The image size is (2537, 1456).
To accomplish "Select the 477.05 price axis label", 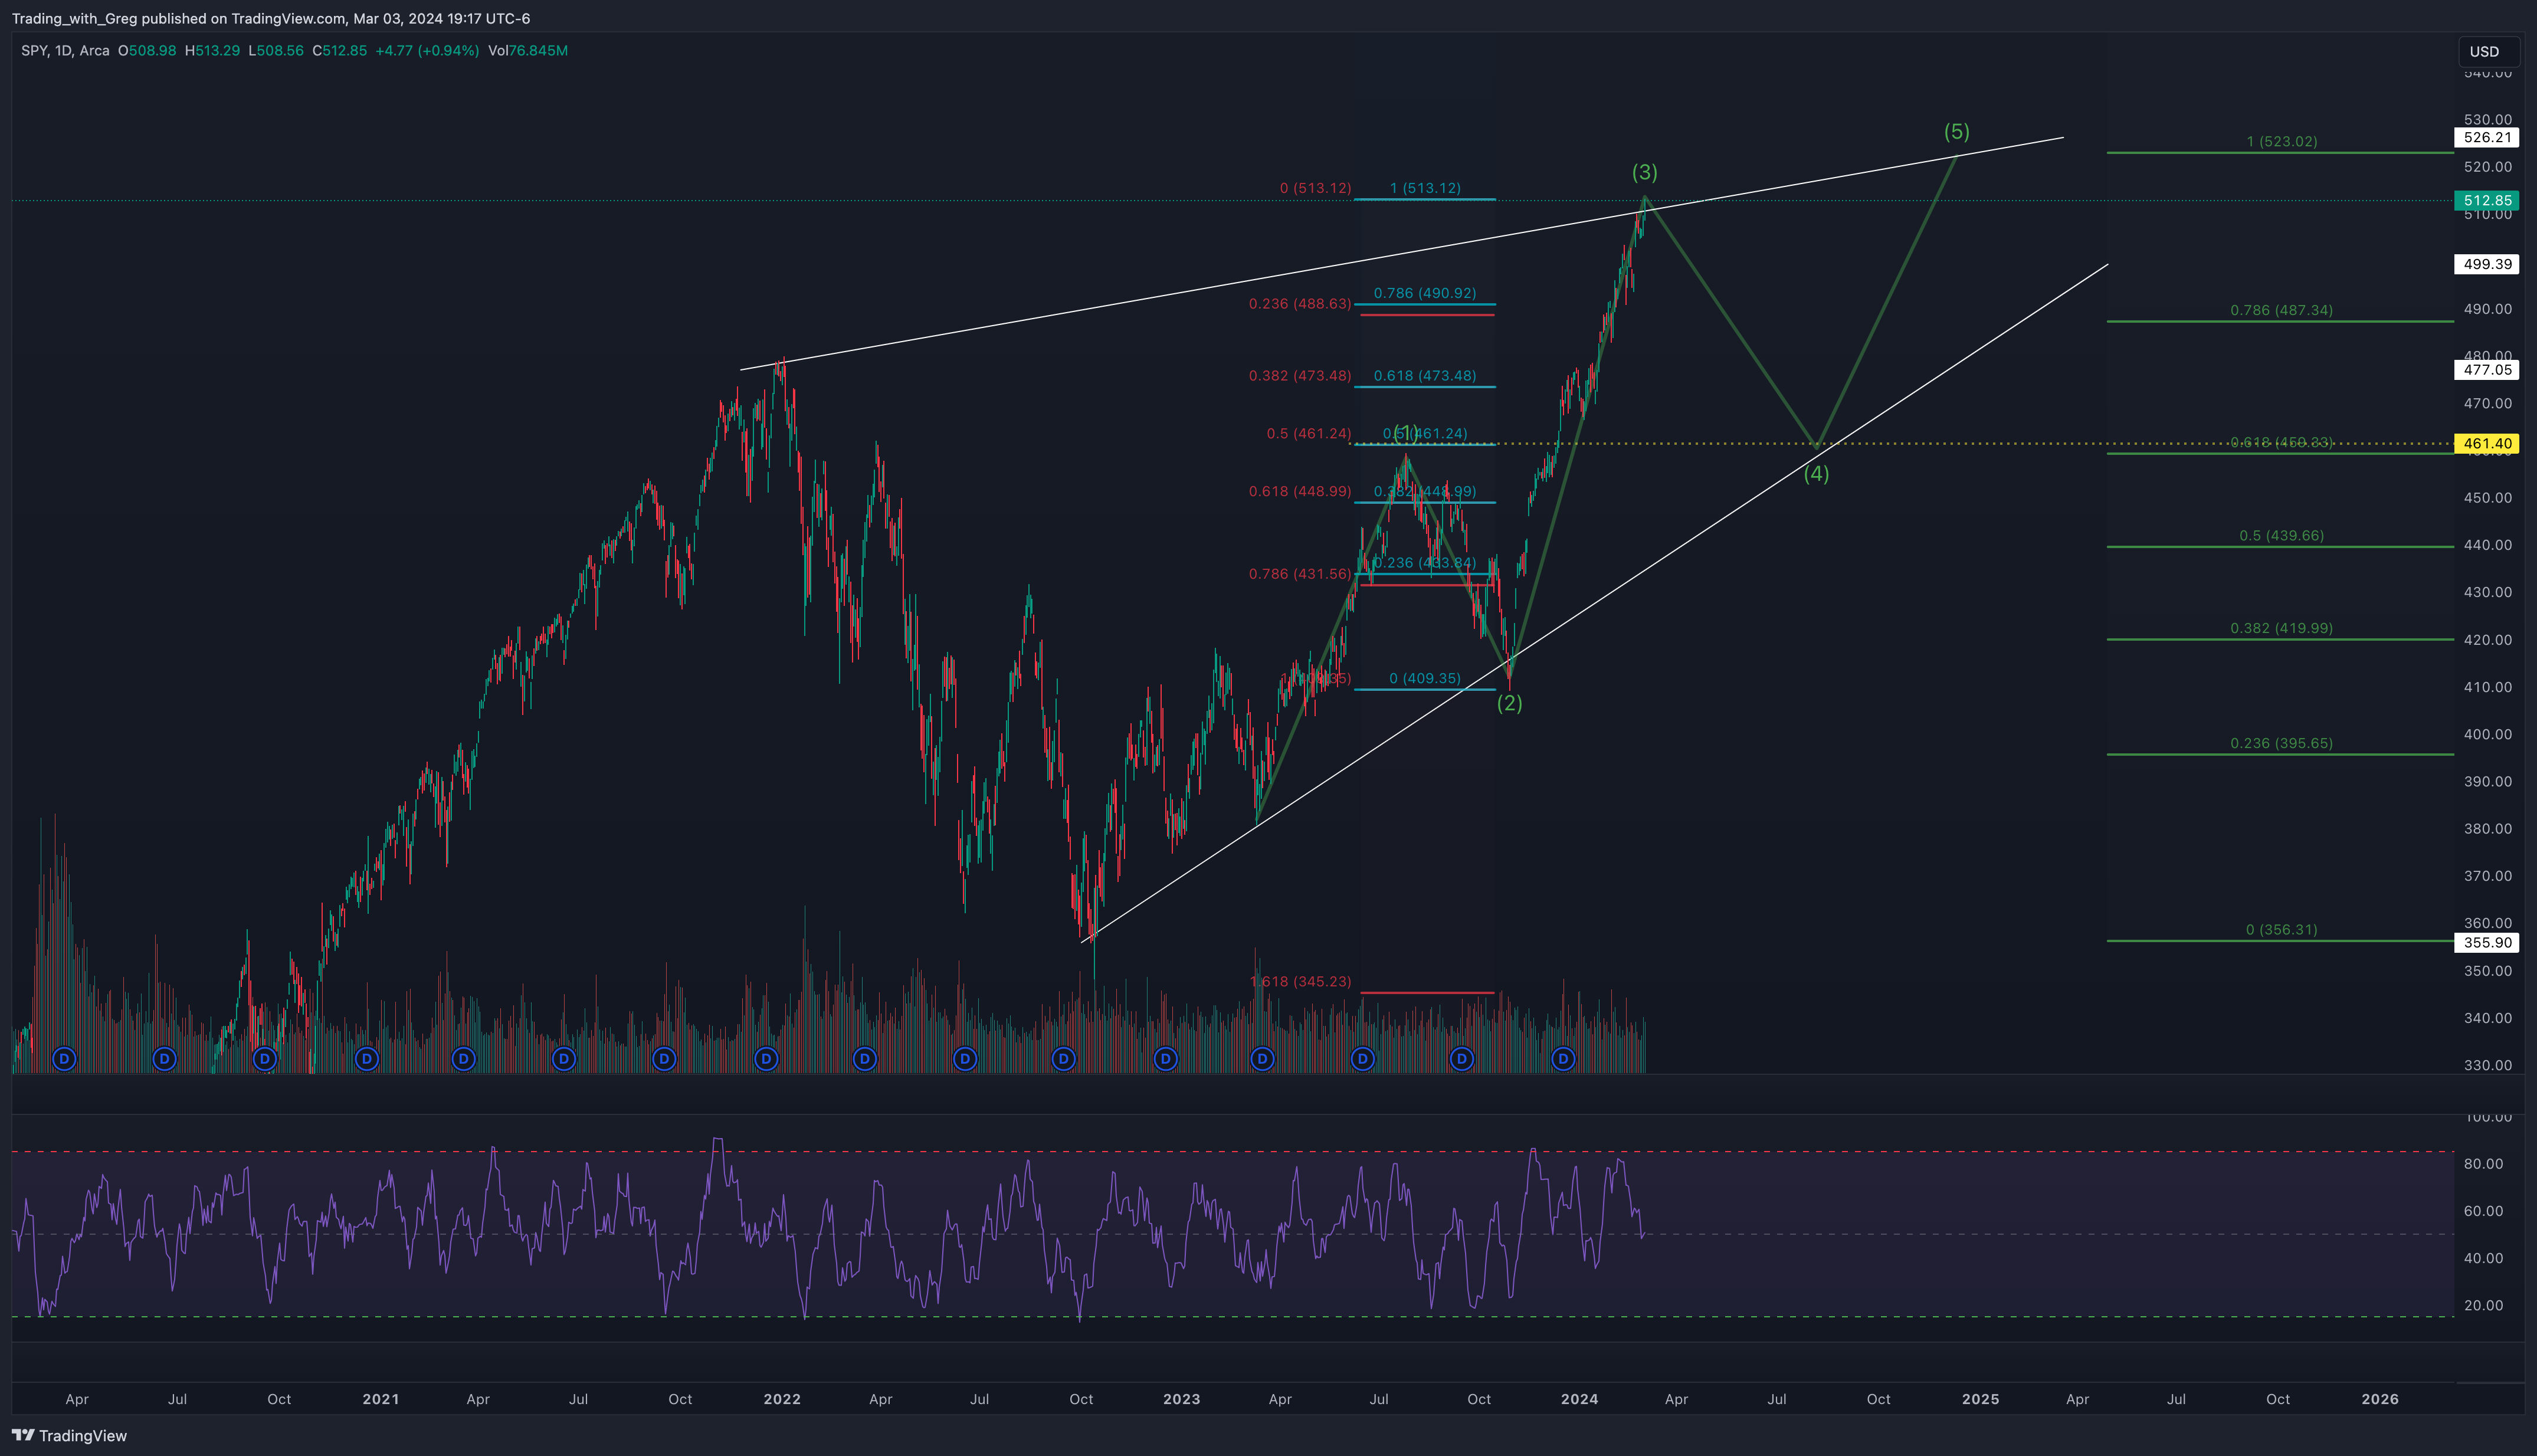I will pos(2487,370).
